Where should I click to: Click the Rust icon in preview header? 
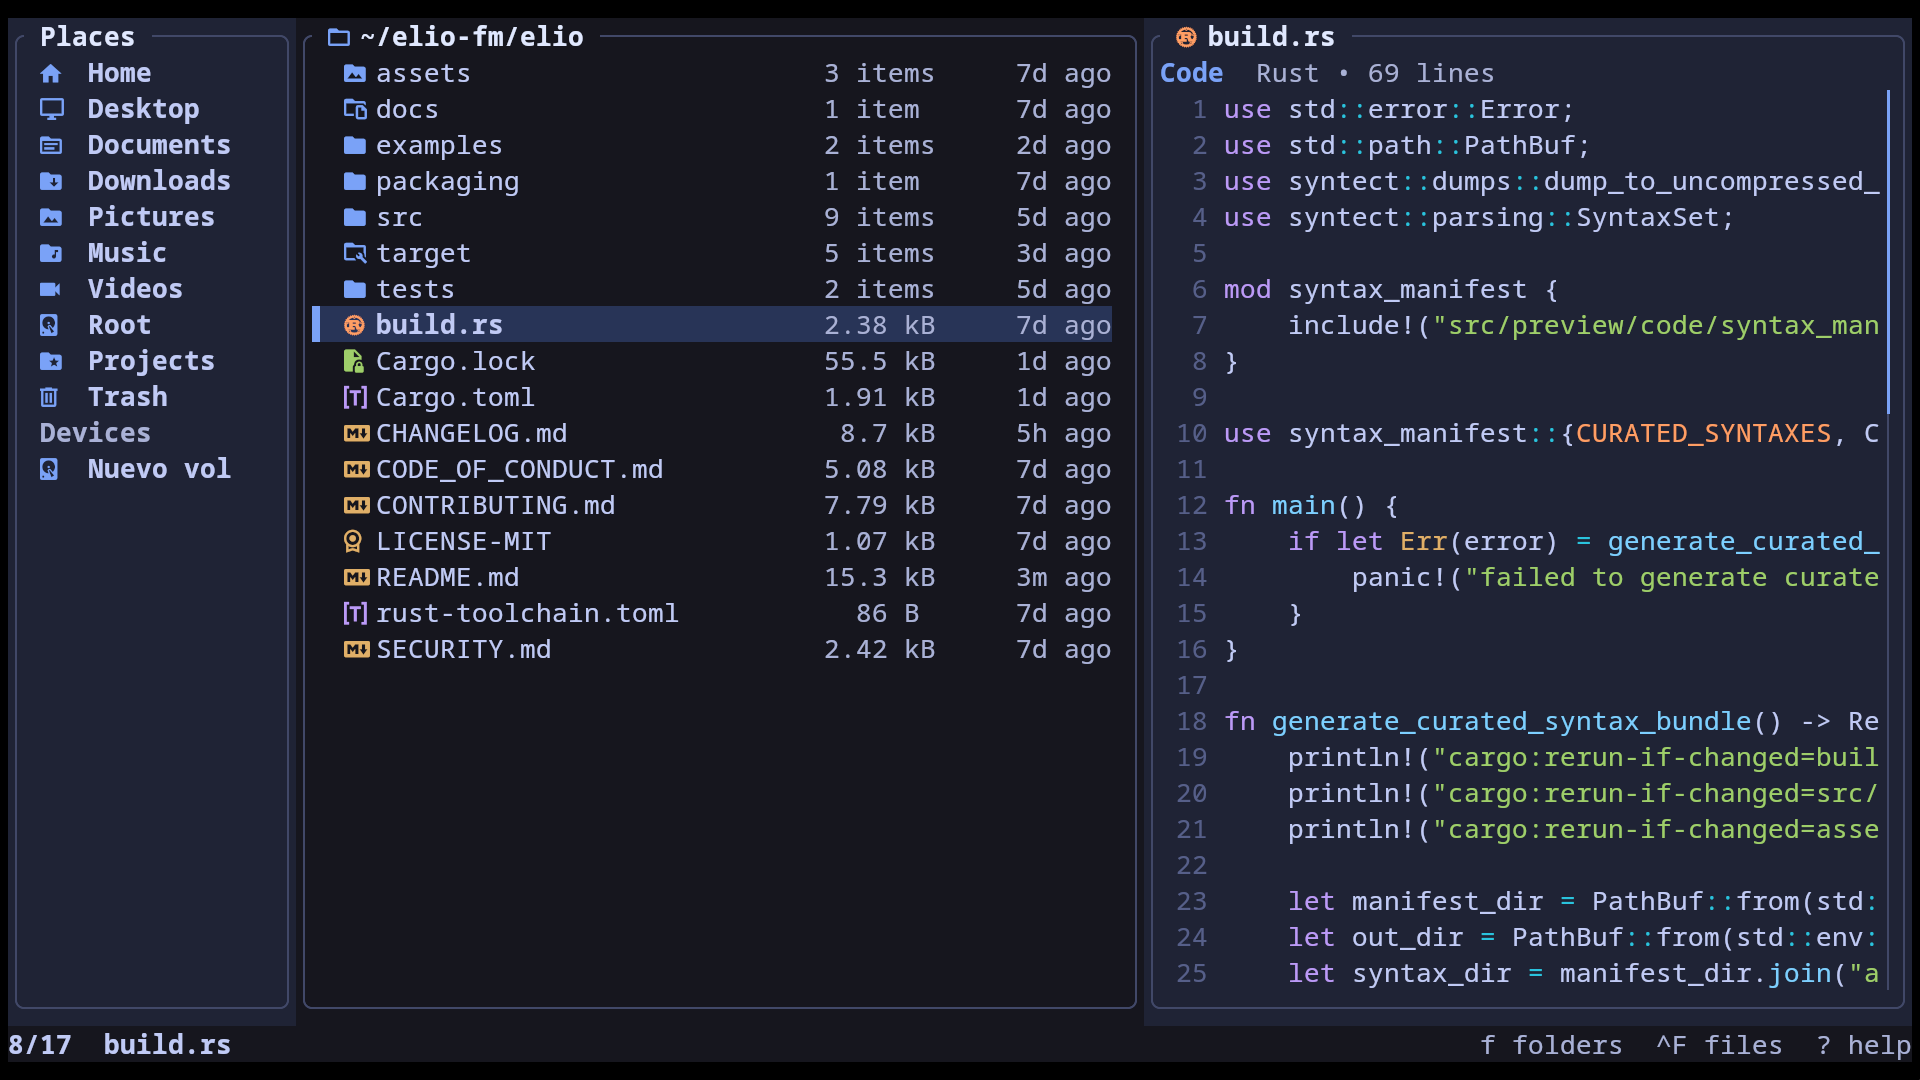[1186, 38]
